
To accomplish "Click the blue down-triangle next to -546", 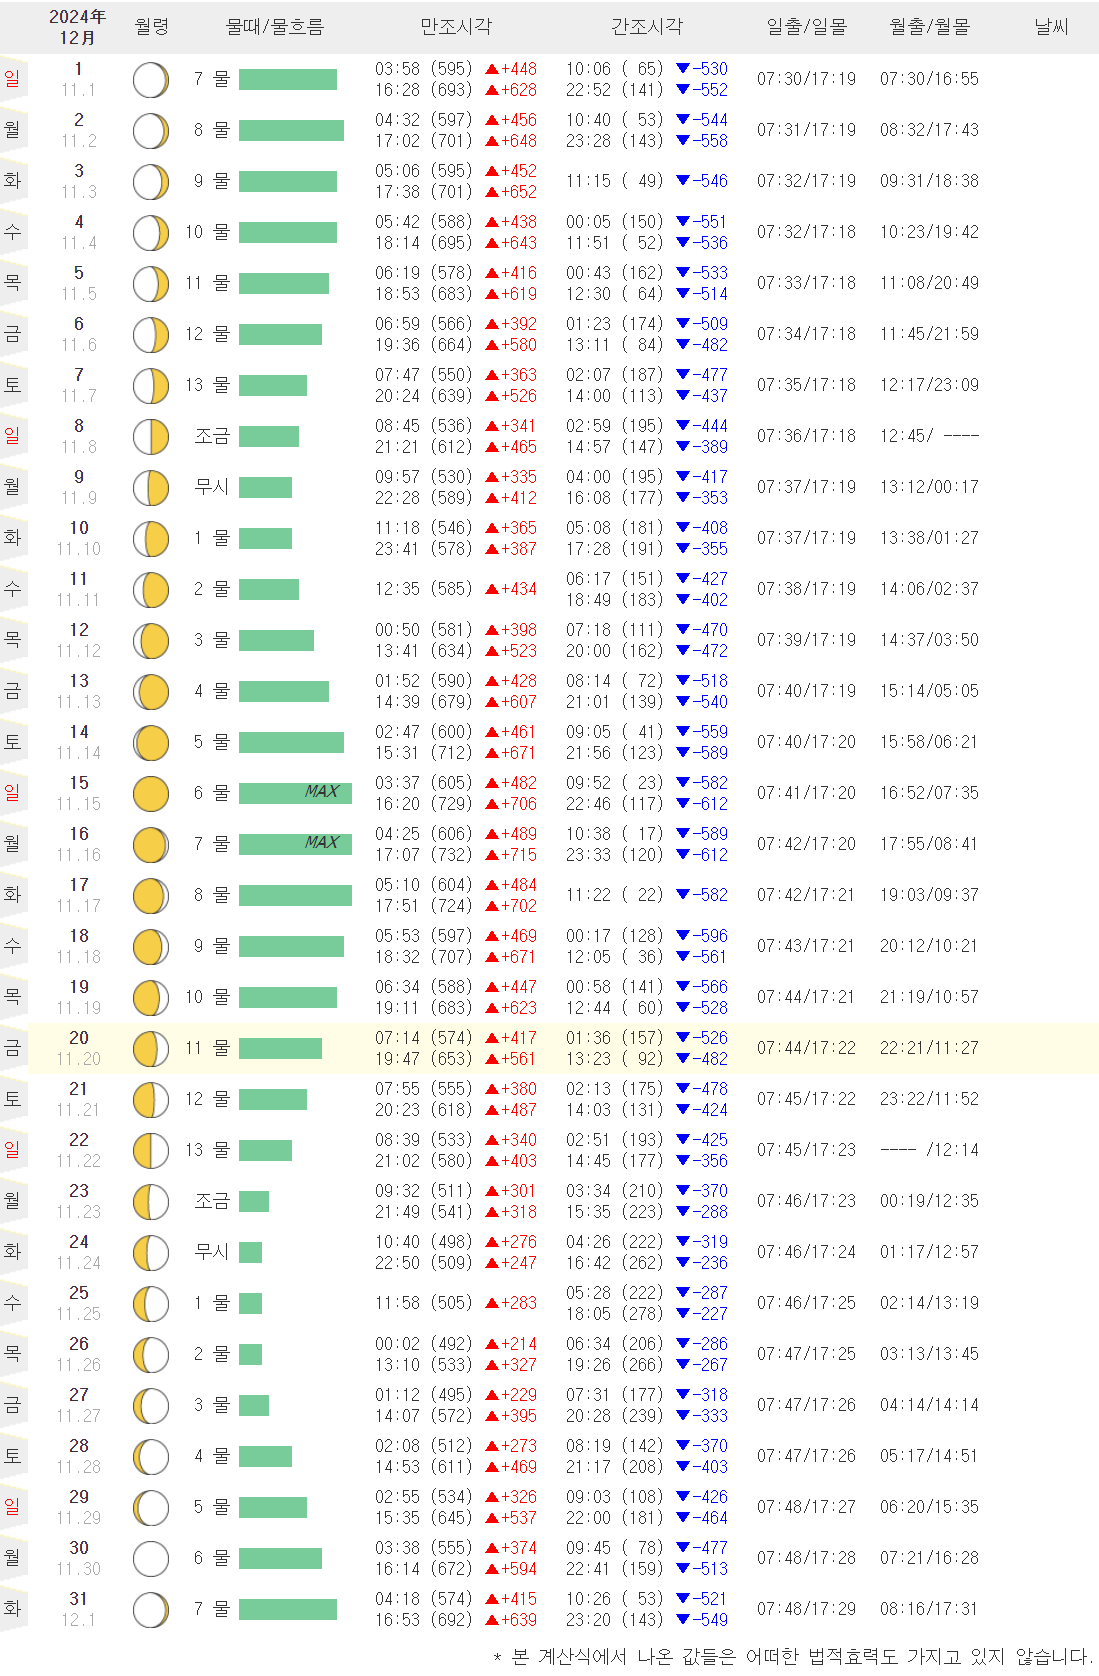I will pyautogui.click(x=683, y=181).
